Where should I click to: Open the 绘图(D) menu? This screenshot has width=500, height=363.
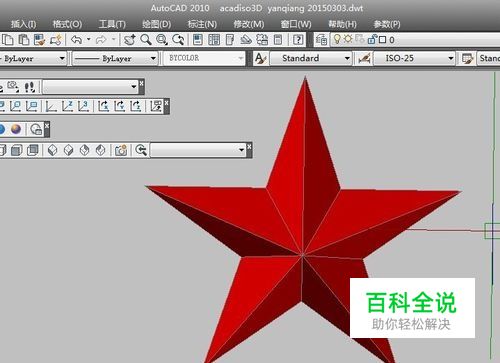156,24
